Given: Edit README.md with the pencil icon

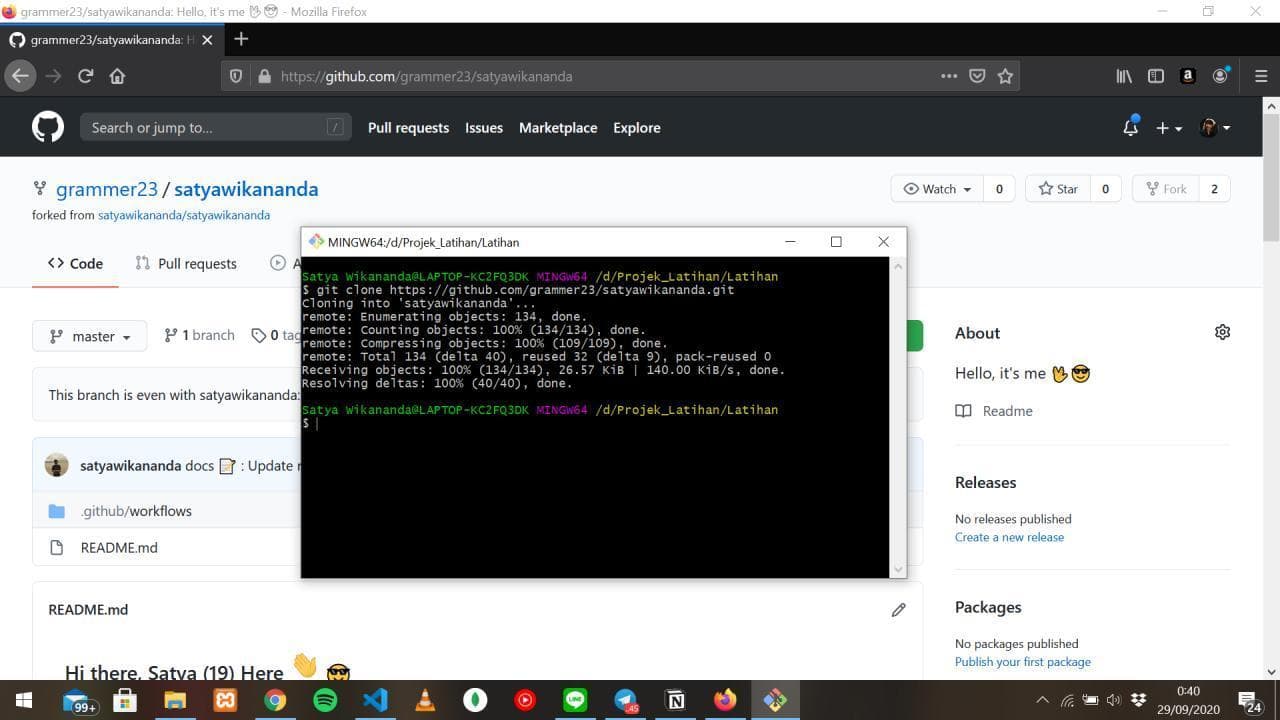Looking at the screenshot, I should 898,610.
